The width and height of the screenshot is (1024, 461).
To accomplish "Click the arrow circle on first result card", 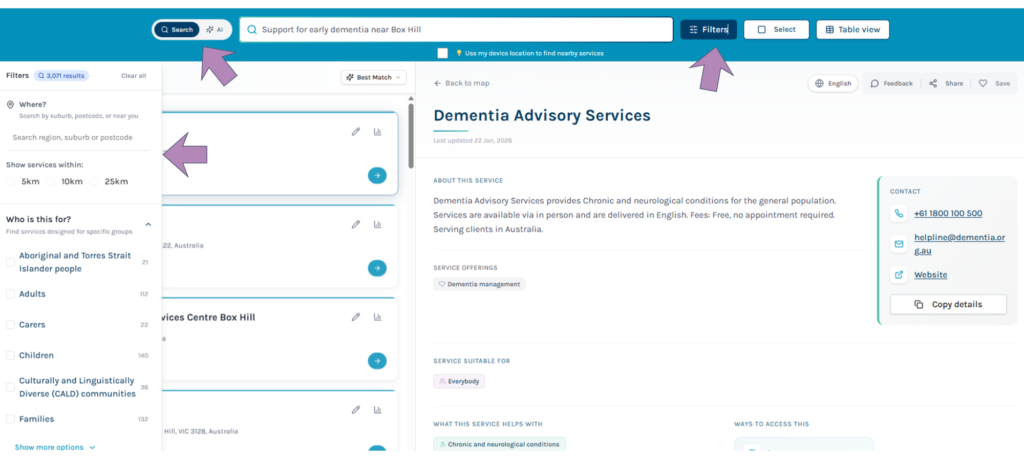I will 377,175.
